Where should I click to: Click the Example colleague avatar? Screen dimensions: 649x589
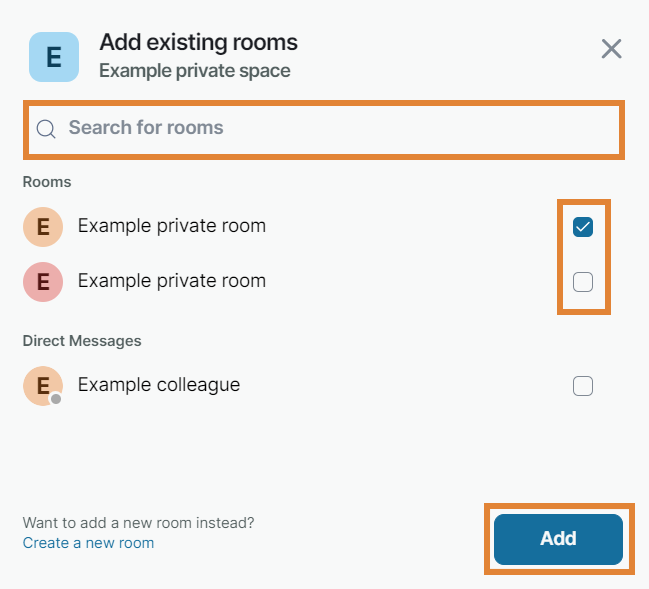click(x=43, y=386)
